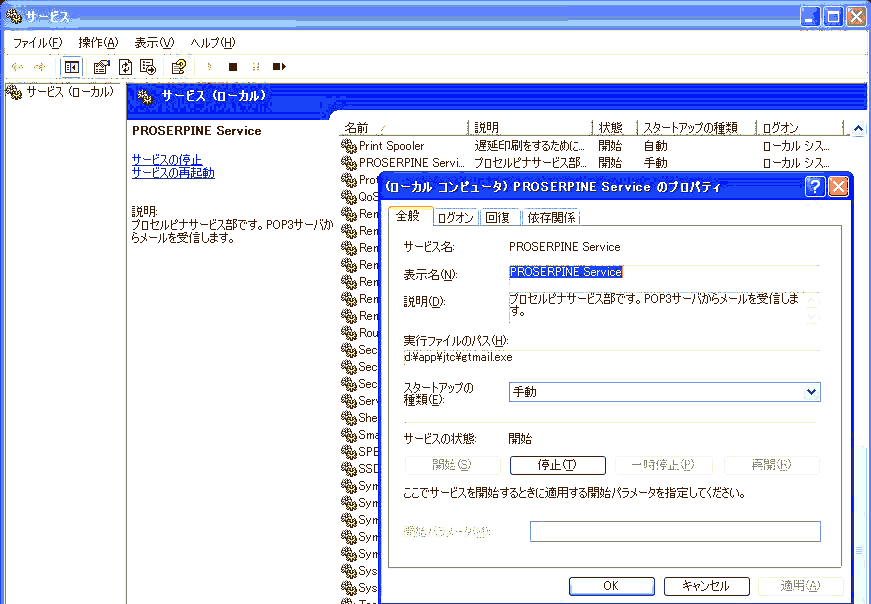Select the service row starting with QoS

pyautogui.click(x=360, y=197)
